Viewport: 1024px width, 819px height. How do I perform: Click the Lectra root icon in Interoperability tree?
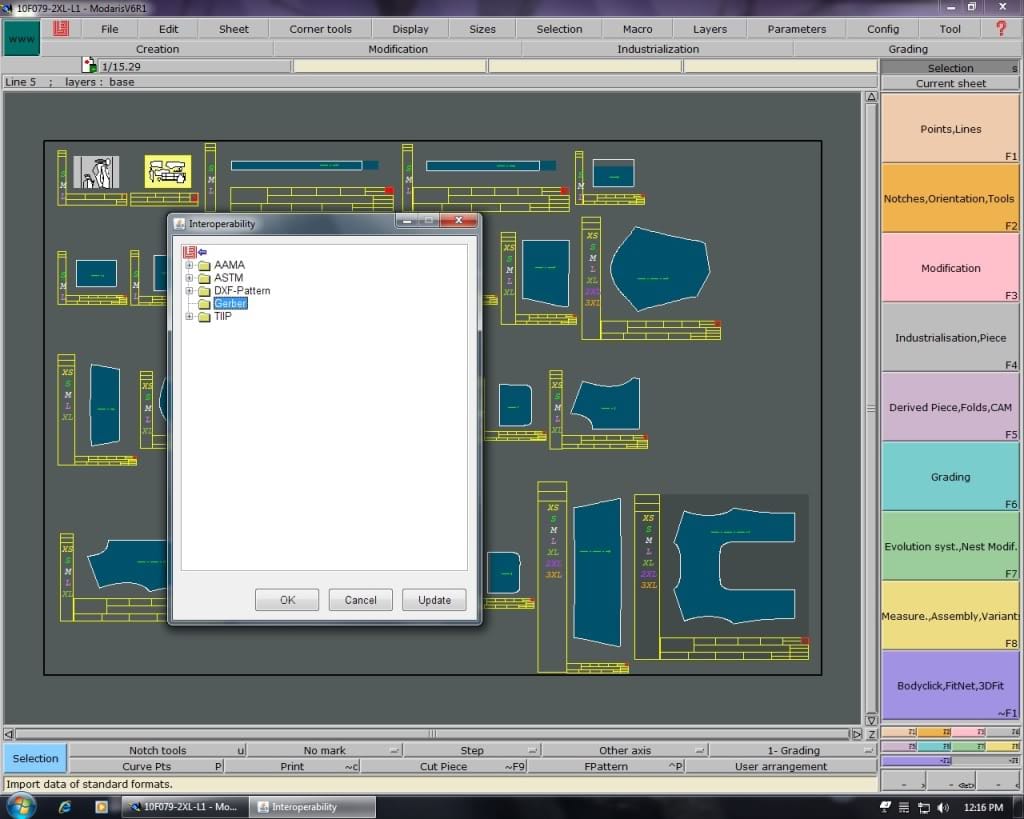coord(189,252)
